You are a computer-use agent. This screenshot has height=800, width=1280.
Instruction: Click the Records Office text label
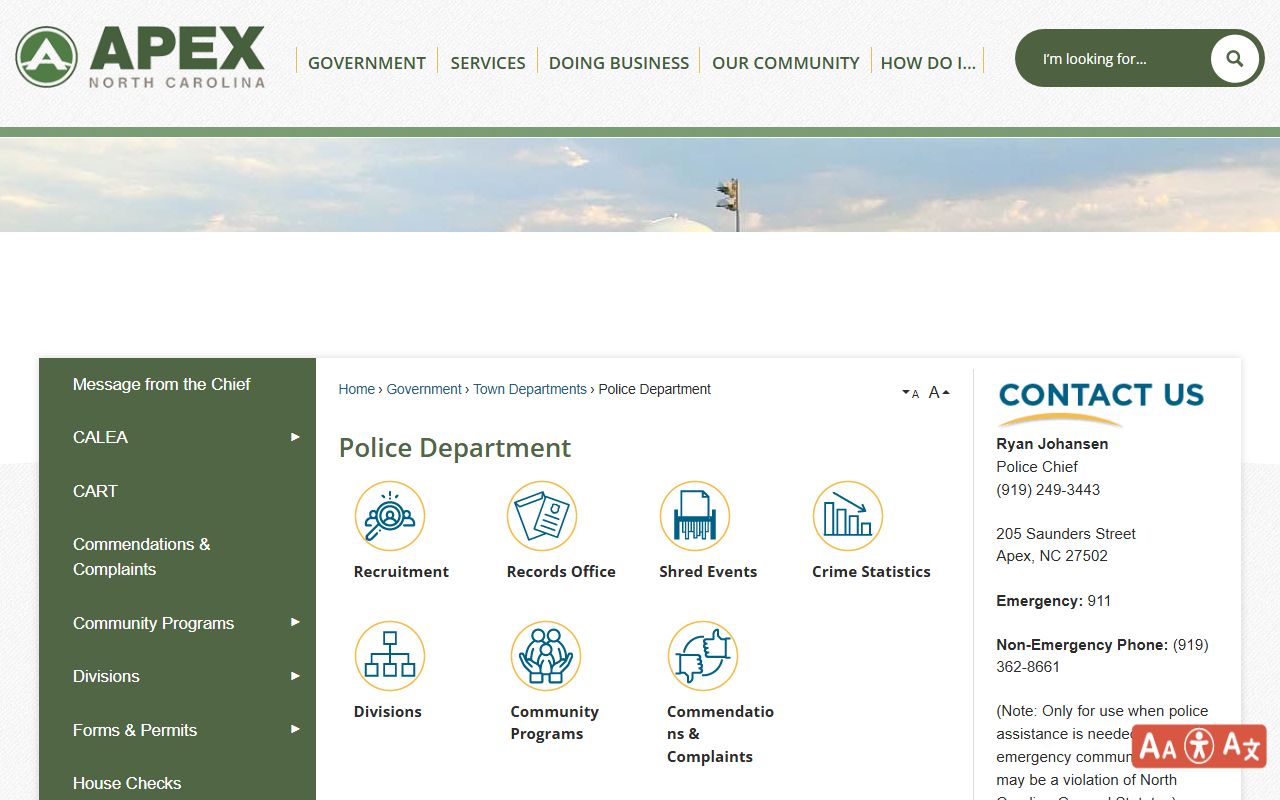561,572
